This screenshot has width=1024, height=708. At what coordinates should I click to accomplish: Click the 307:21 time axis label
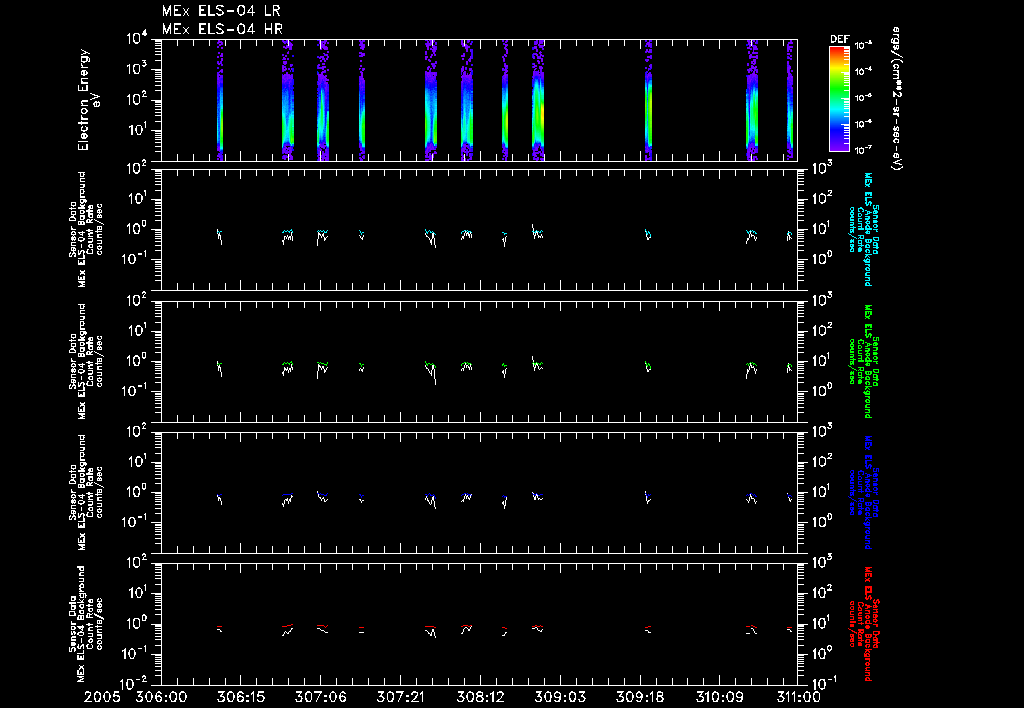tap(400, 697)
